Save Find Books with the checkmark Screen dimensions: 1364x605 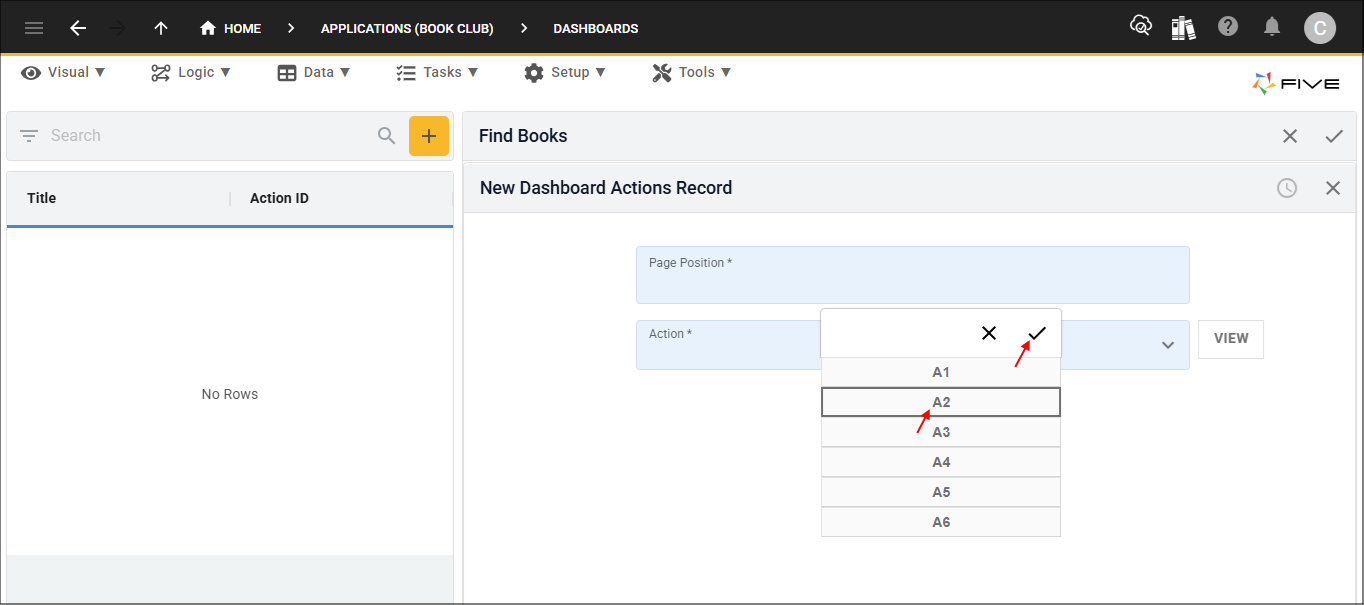(x=1334, y=136)
